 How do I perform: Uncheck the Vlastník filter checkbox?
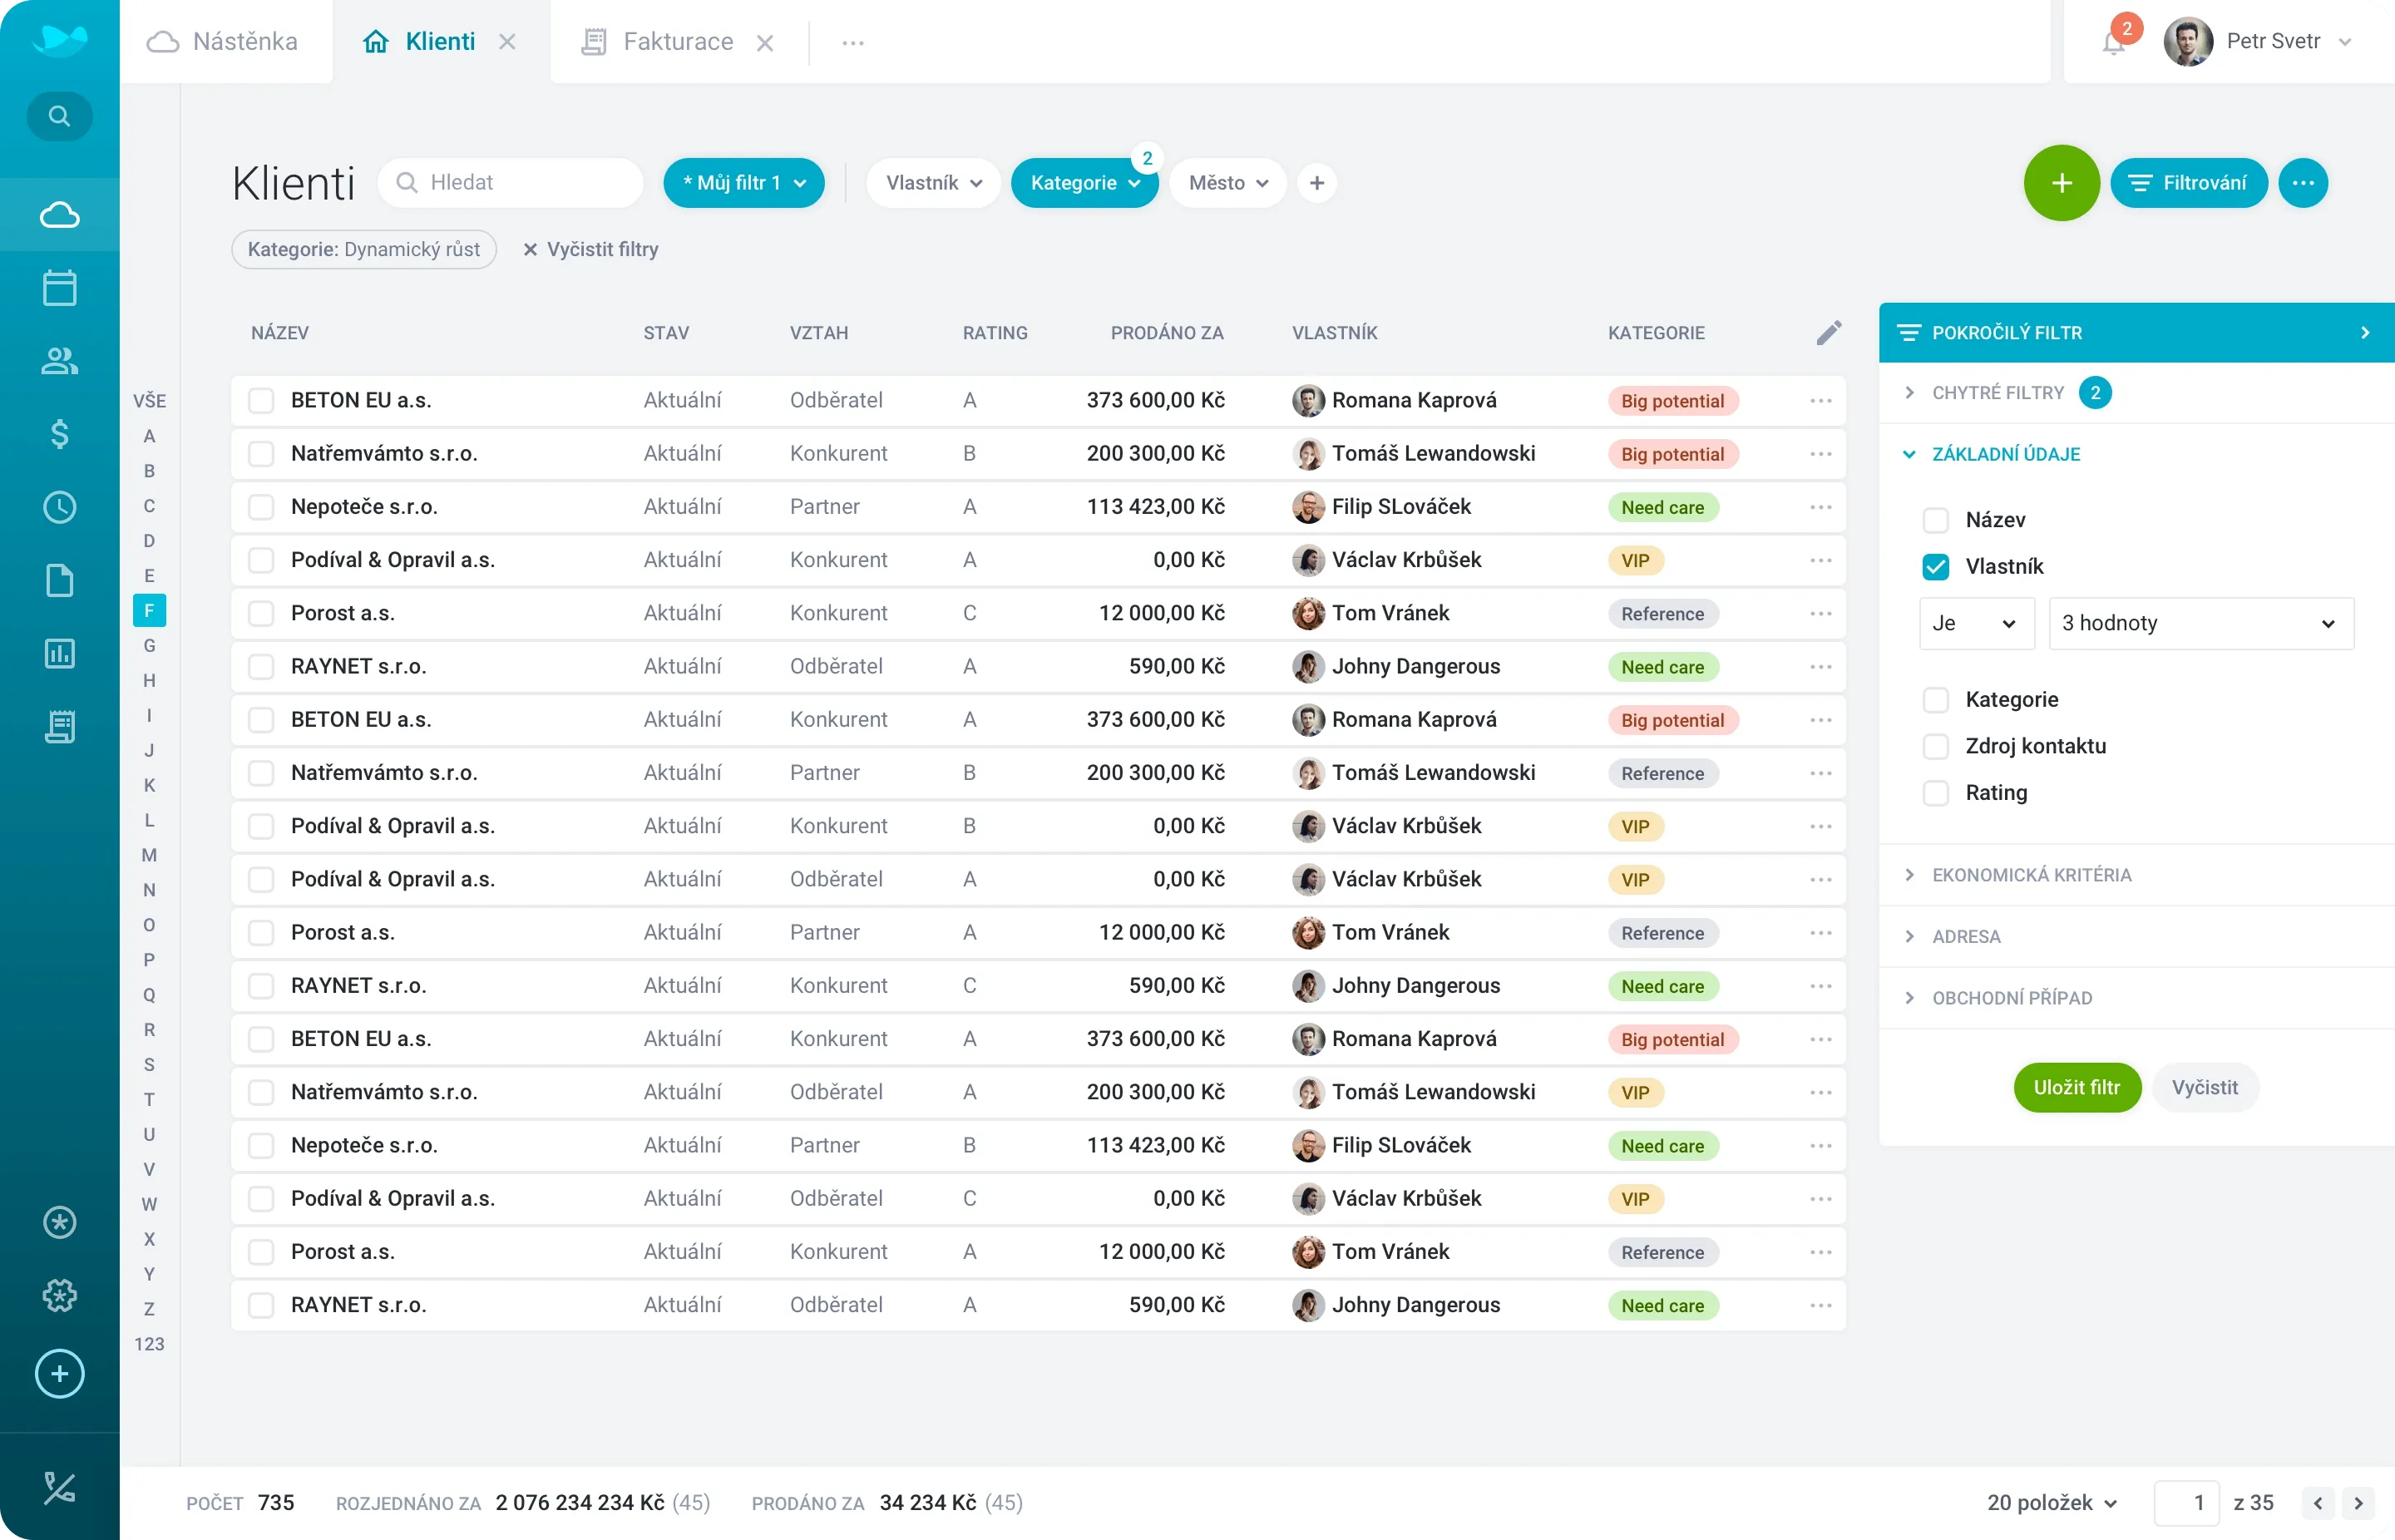1936,567
